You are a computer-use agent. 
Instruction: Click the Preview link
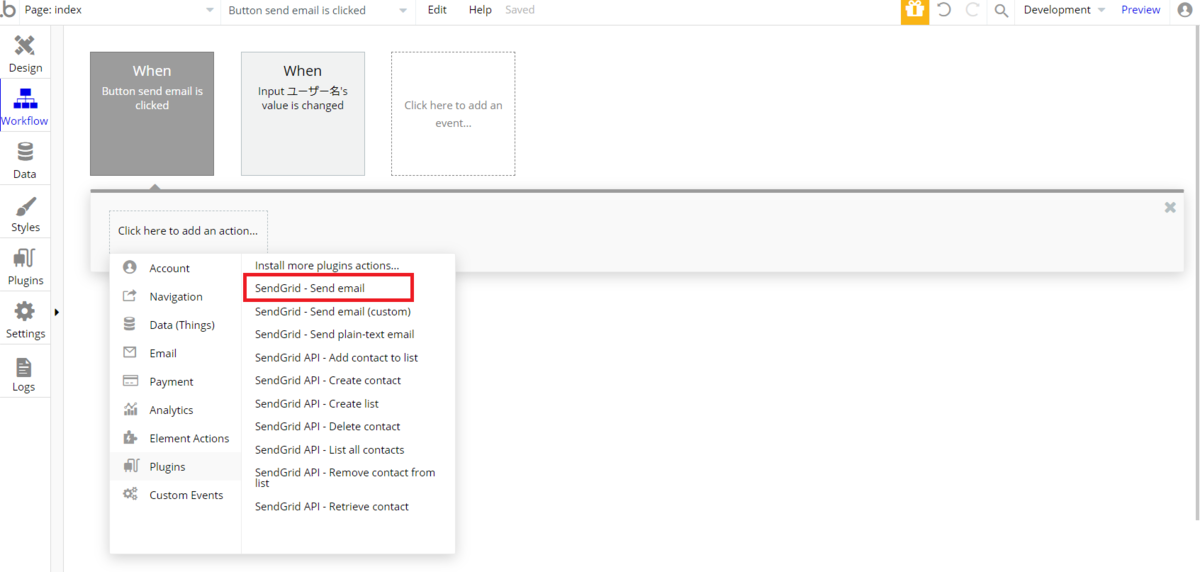[x=1141, y=10]
